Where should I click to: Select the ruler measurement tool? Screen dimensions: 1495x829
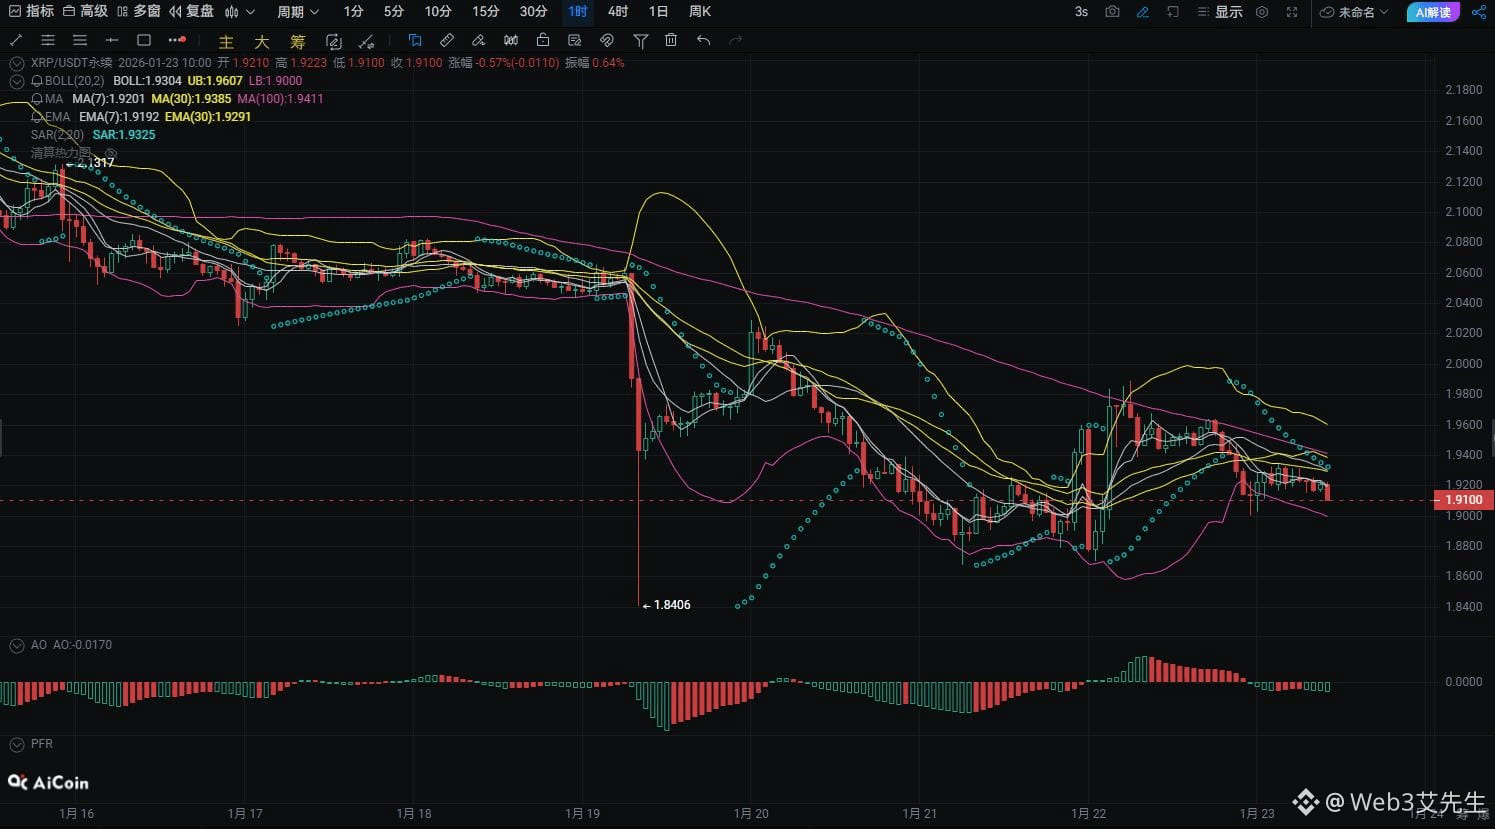pos(447,40)
